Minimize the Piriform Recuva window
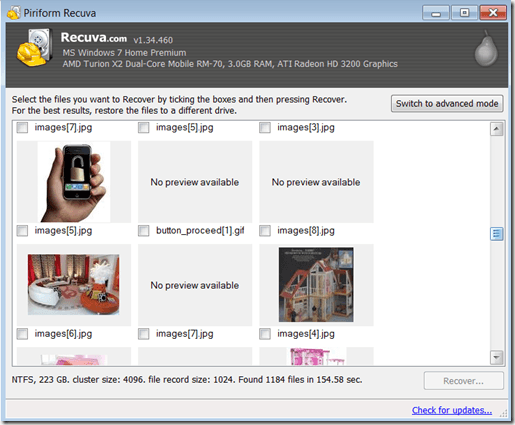Viewport: 515px width, 425px height. point(436,13)
